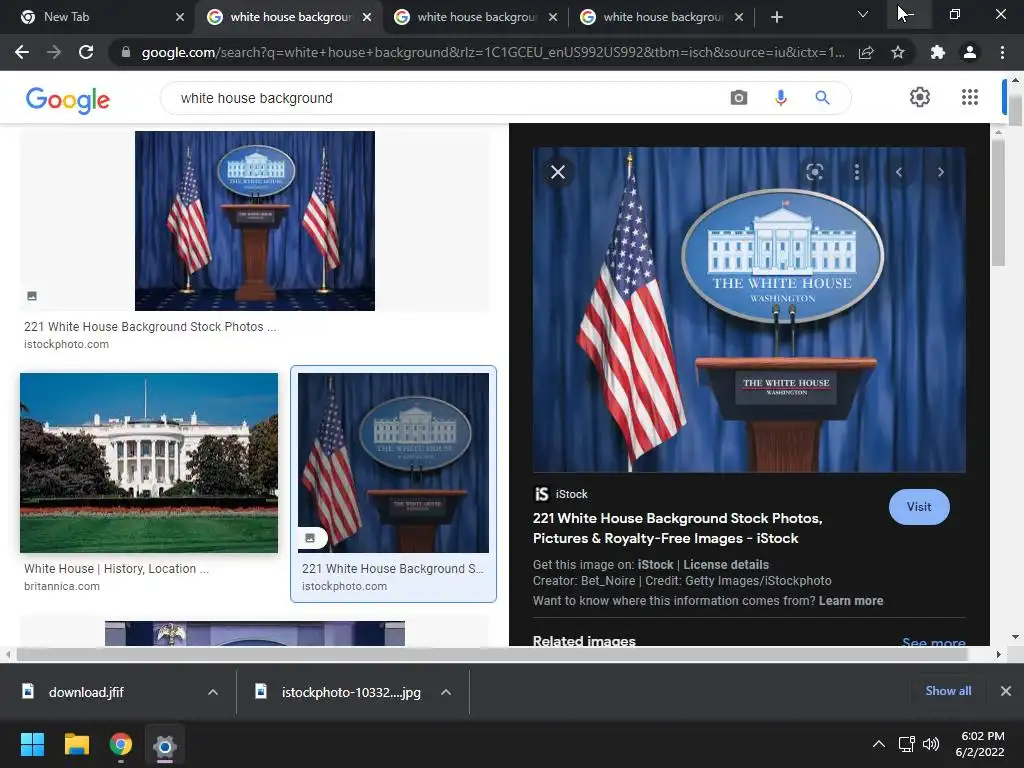Bookmark this page with the star icon
Screen dimensions: 1024x768
click(898, 52)
